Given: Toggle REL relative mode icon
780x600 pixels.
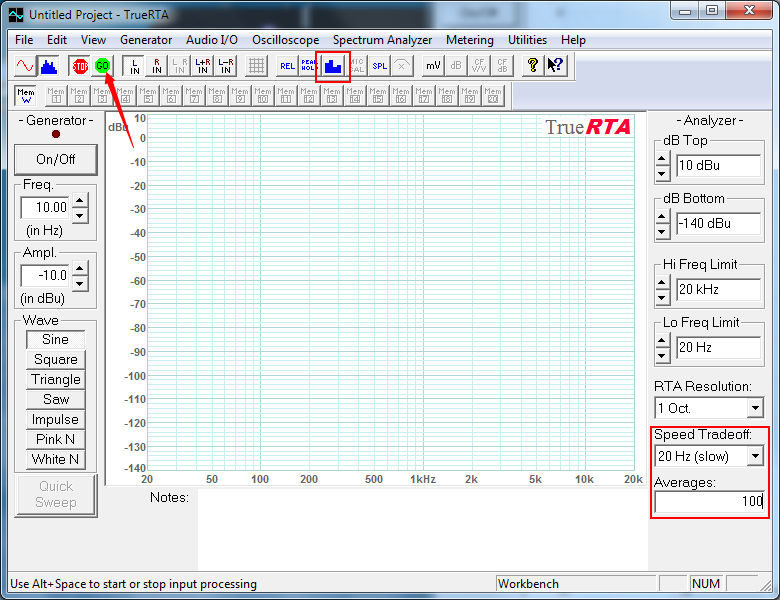Looking at the screenshot, I should (287, 66).
